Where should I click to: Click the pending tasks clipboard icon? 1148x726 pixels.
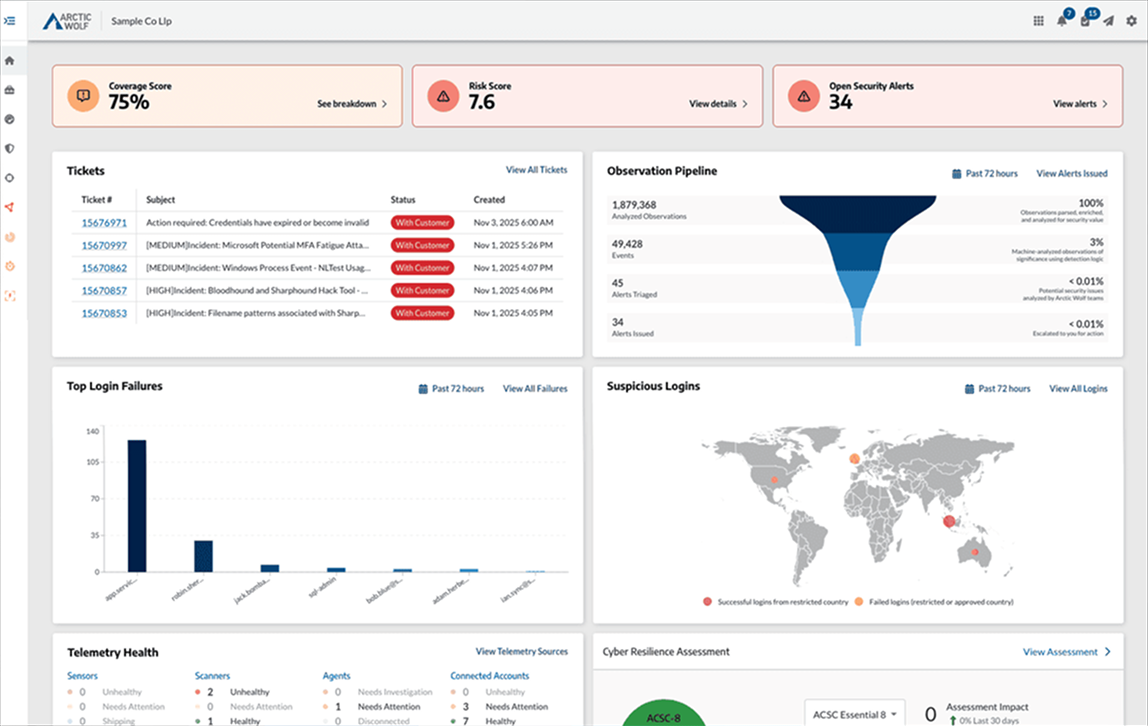1084,21
